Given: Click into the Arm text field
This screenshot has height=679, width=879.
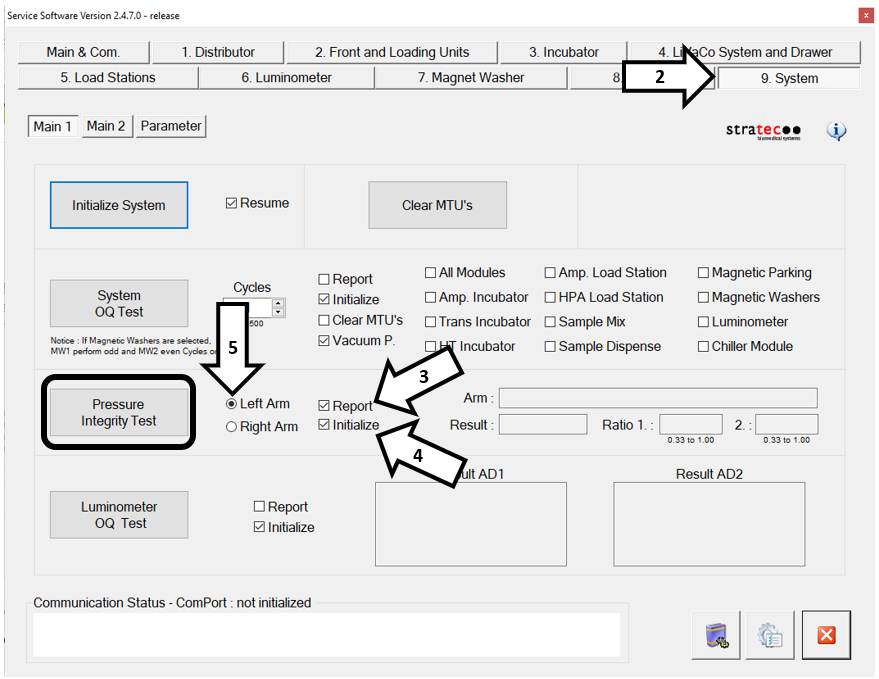Looking at the screenshot, I should point(657,398).
